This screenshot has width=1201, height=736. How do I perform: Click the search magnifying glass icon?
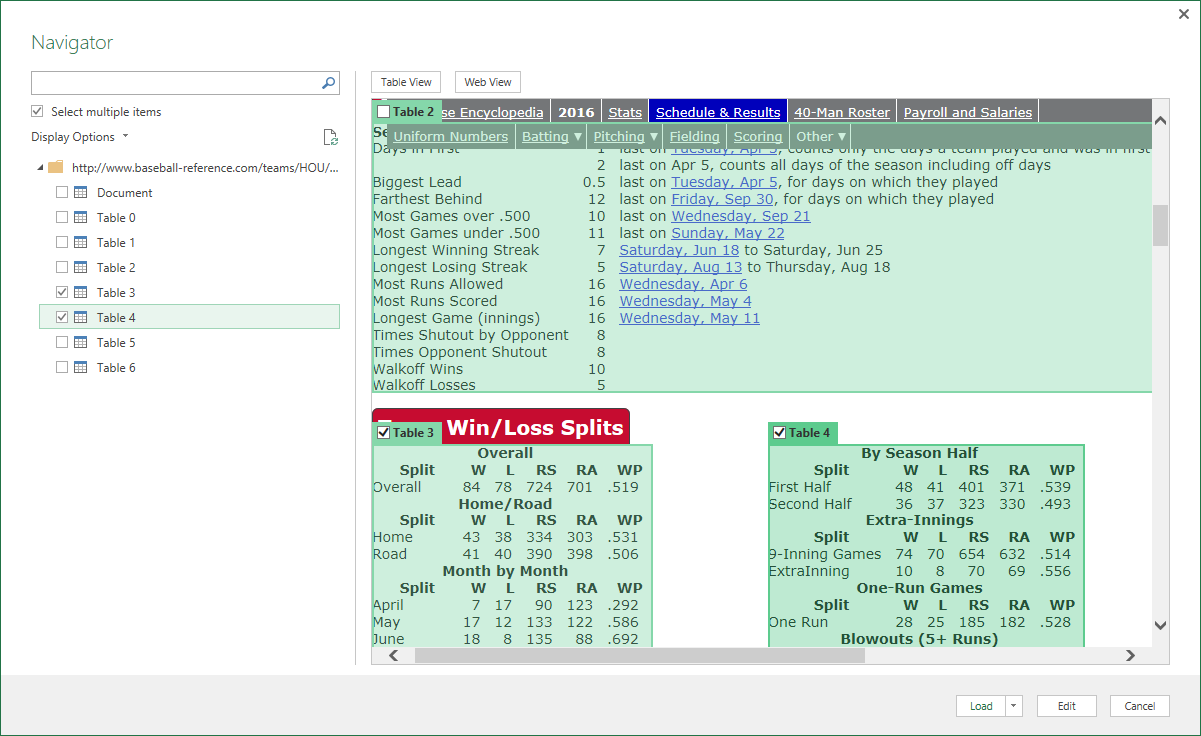(329, 83)
